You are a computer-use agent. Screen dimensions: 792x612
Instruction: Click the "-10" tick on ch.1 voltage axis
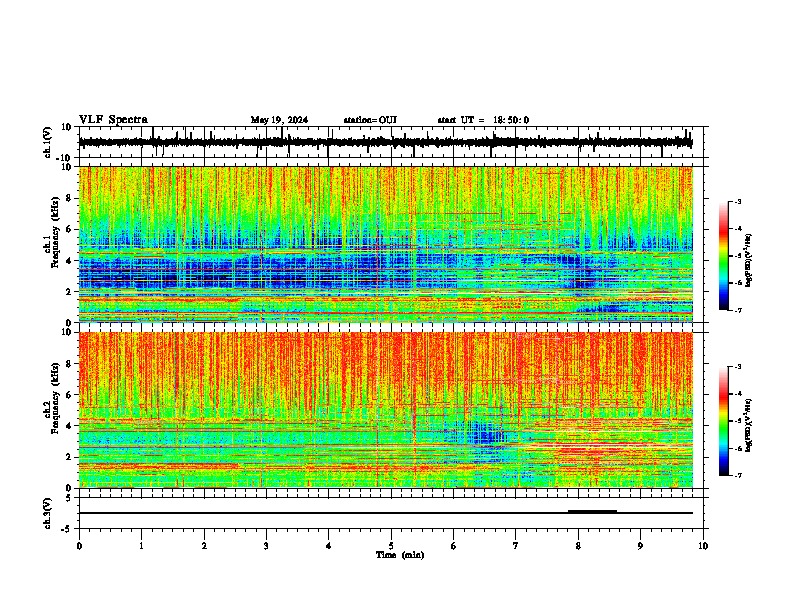pyautogui.click(x=65, y=158)
